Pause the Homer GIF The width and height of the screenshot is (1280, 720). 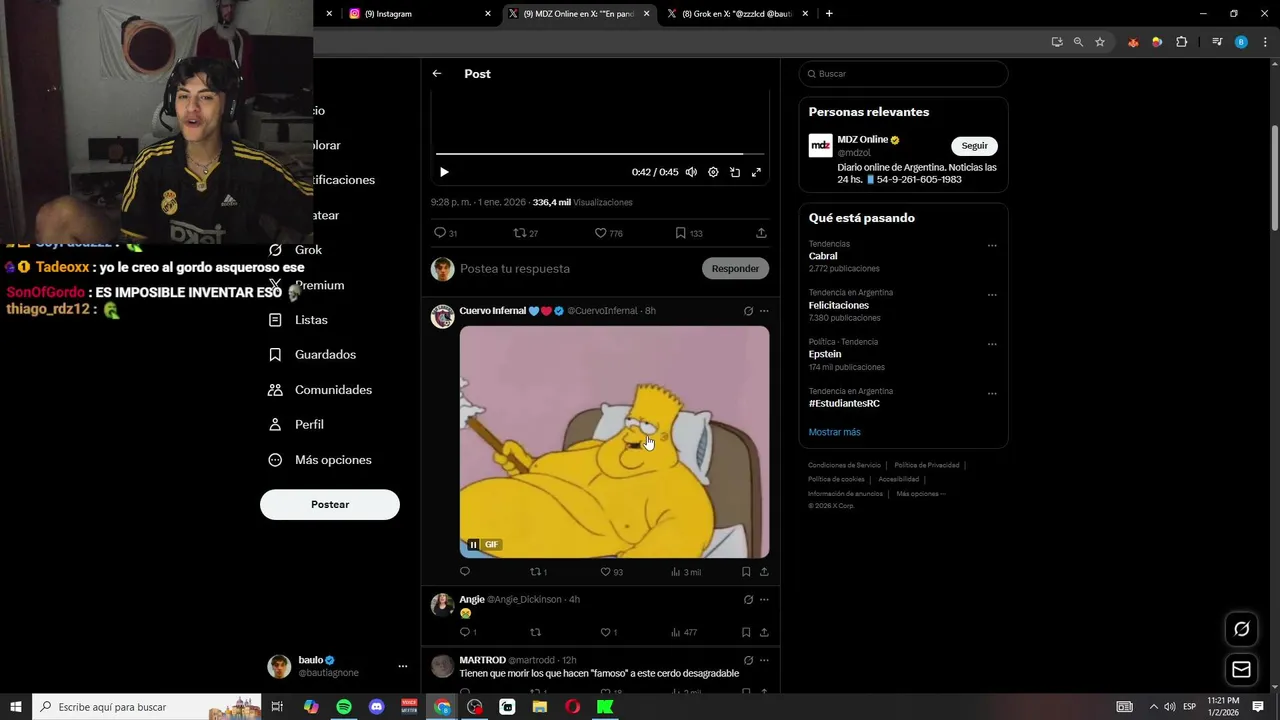pos(473,544)
